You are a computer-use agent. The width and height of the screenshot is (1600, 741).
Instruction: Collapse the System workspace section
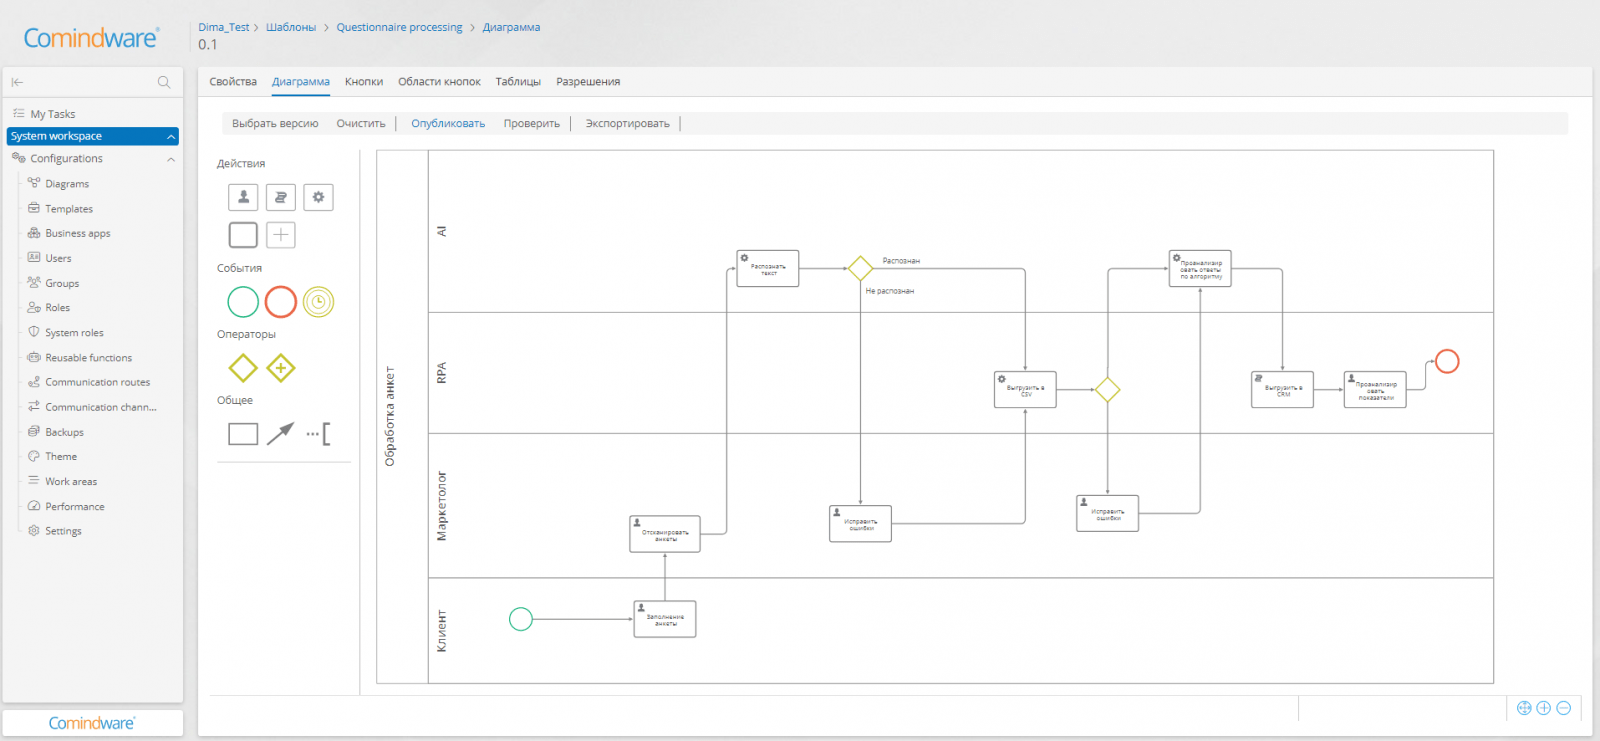click(x=171, y=137)
